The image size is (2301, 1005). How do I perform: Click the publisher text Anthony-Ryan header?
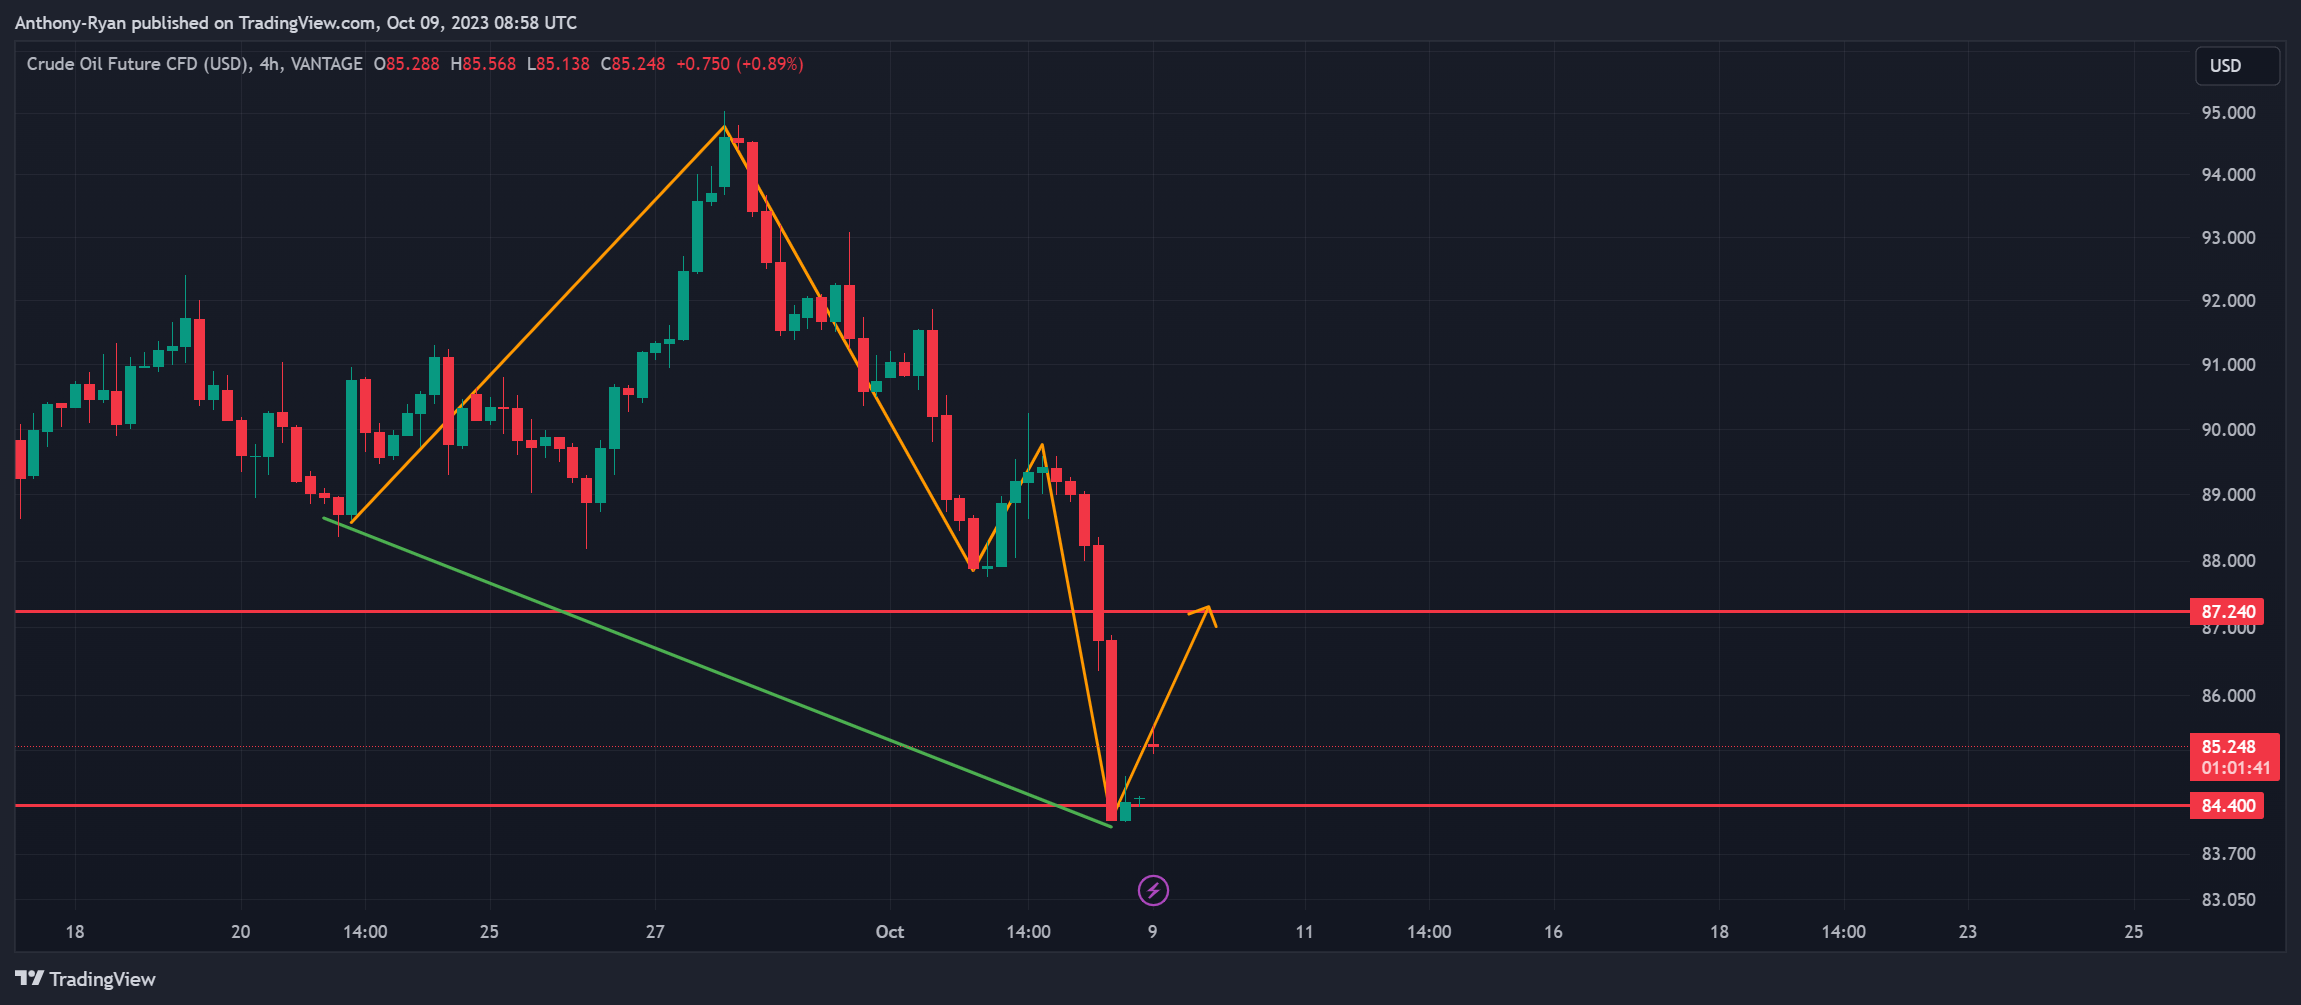pos(296,23)
